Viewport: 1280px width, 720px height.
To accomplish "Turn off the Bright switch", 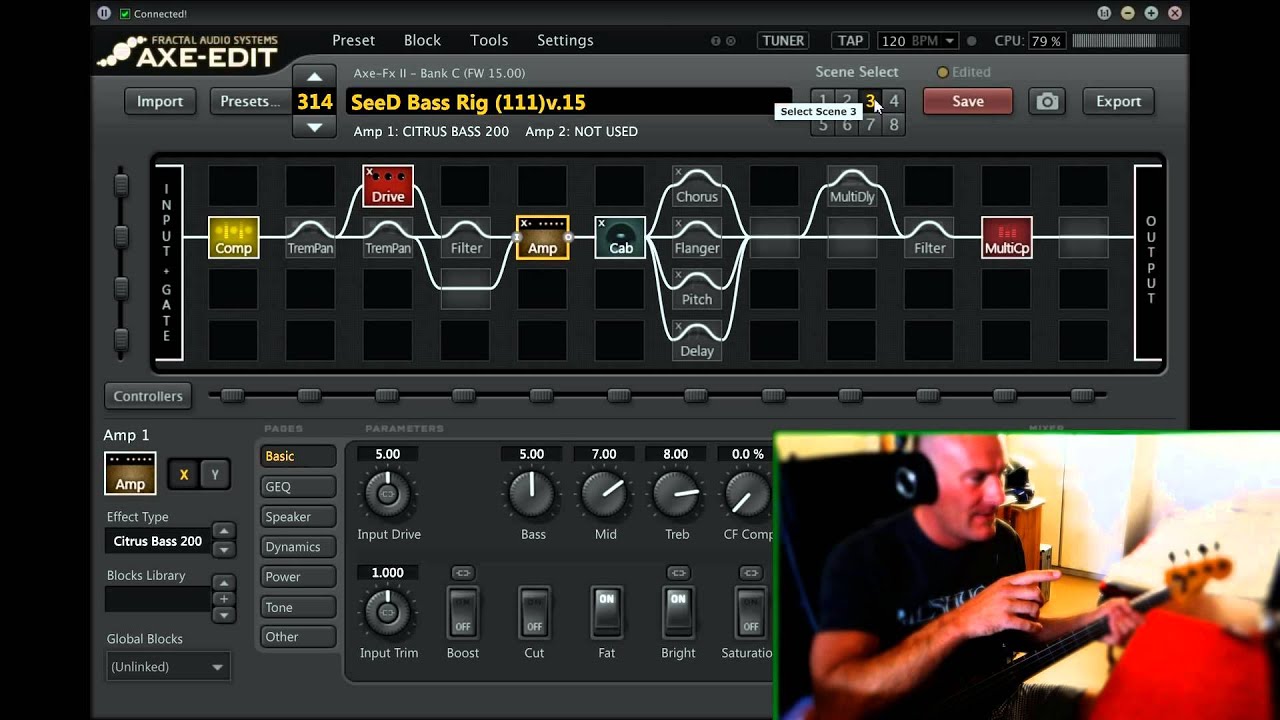I will click(678, 613).
